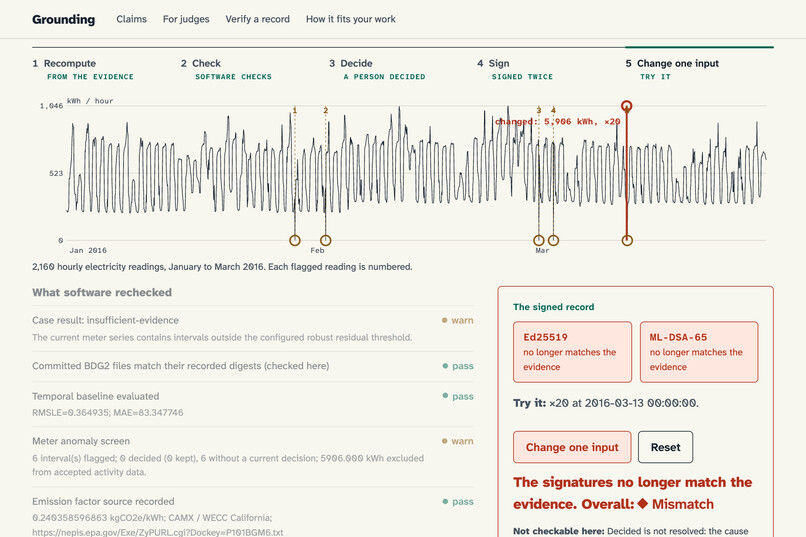Click the red changed-reading circle on baseline
The image size is (806, 537).
627,240
